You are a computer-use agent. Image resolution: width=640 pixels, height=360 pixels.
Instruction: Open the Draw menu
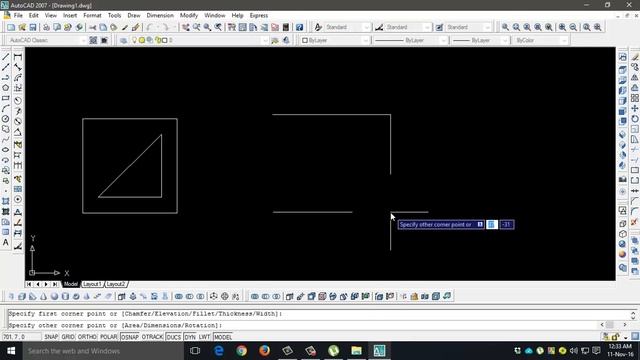point(134,16)
